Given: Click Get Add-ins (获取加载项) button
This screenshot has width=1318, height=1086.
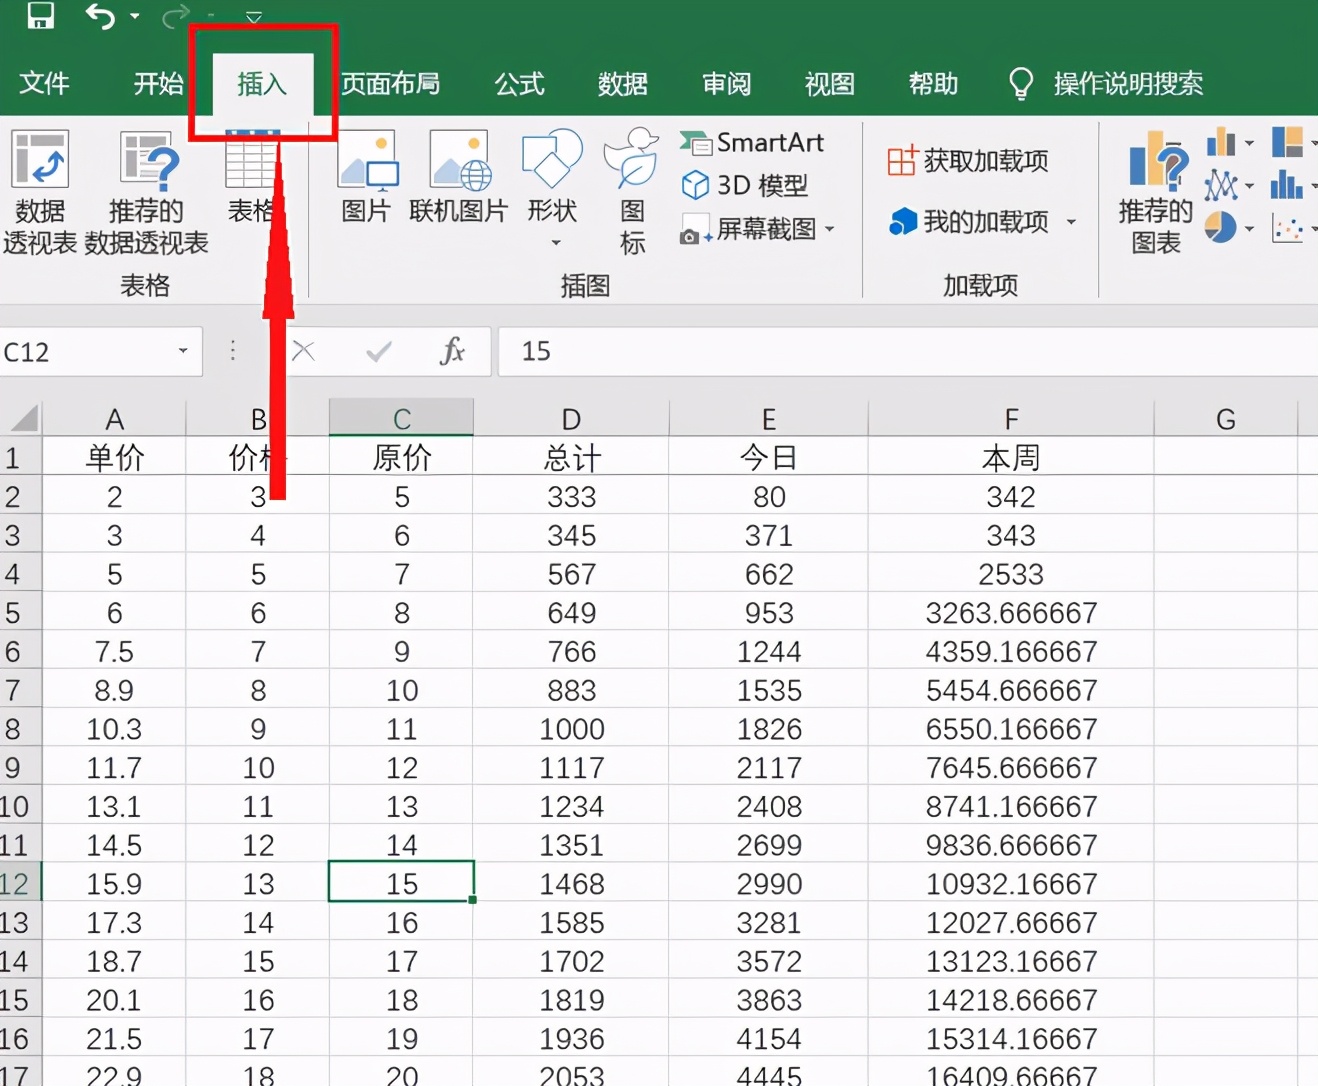Looking at the screenshot, I should coord(968,160).
